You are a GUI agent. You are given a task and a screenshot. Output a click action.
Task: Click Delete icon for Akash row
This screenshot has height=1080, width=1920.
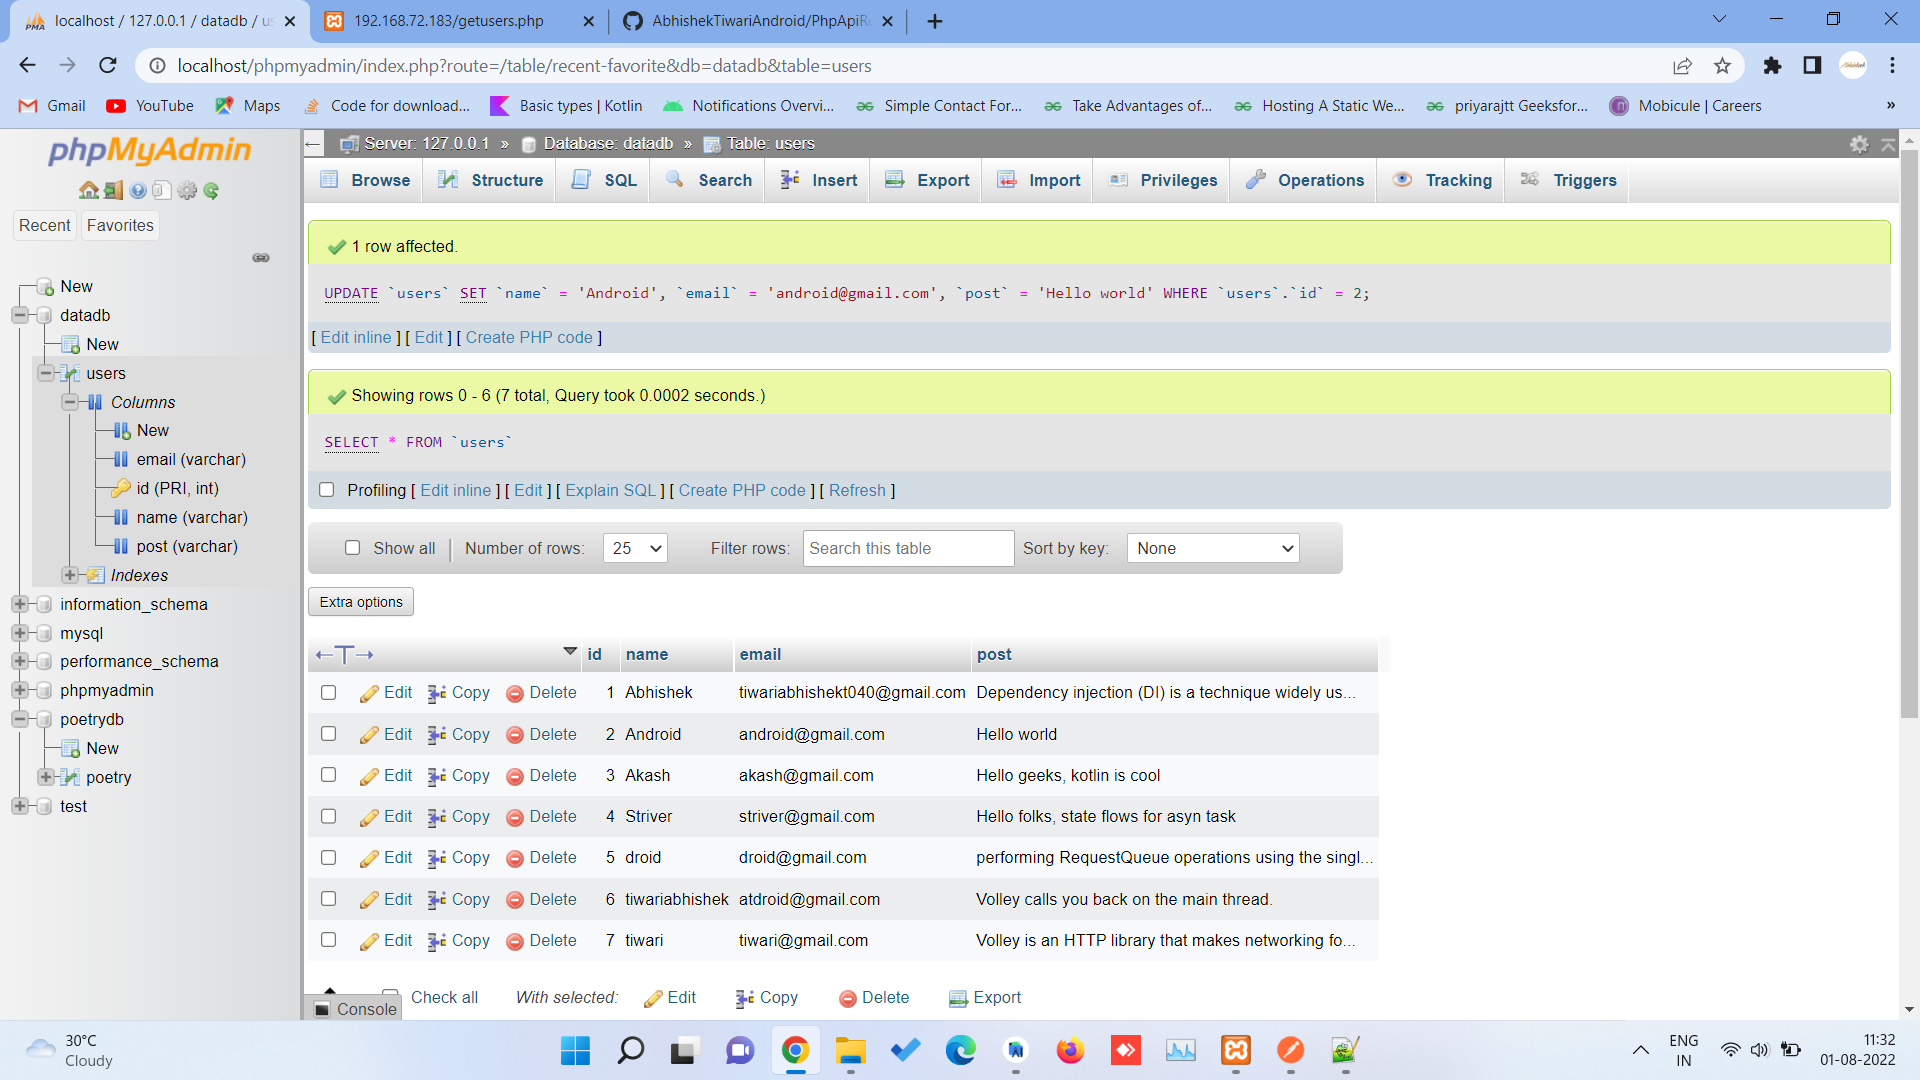point(515,776)
